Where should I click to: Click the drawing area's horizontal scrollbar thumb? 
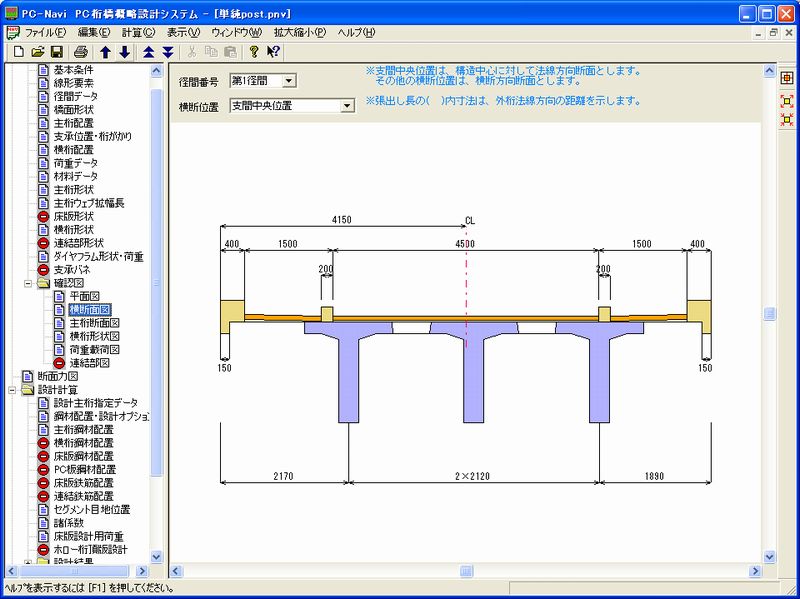click(466, 571)
